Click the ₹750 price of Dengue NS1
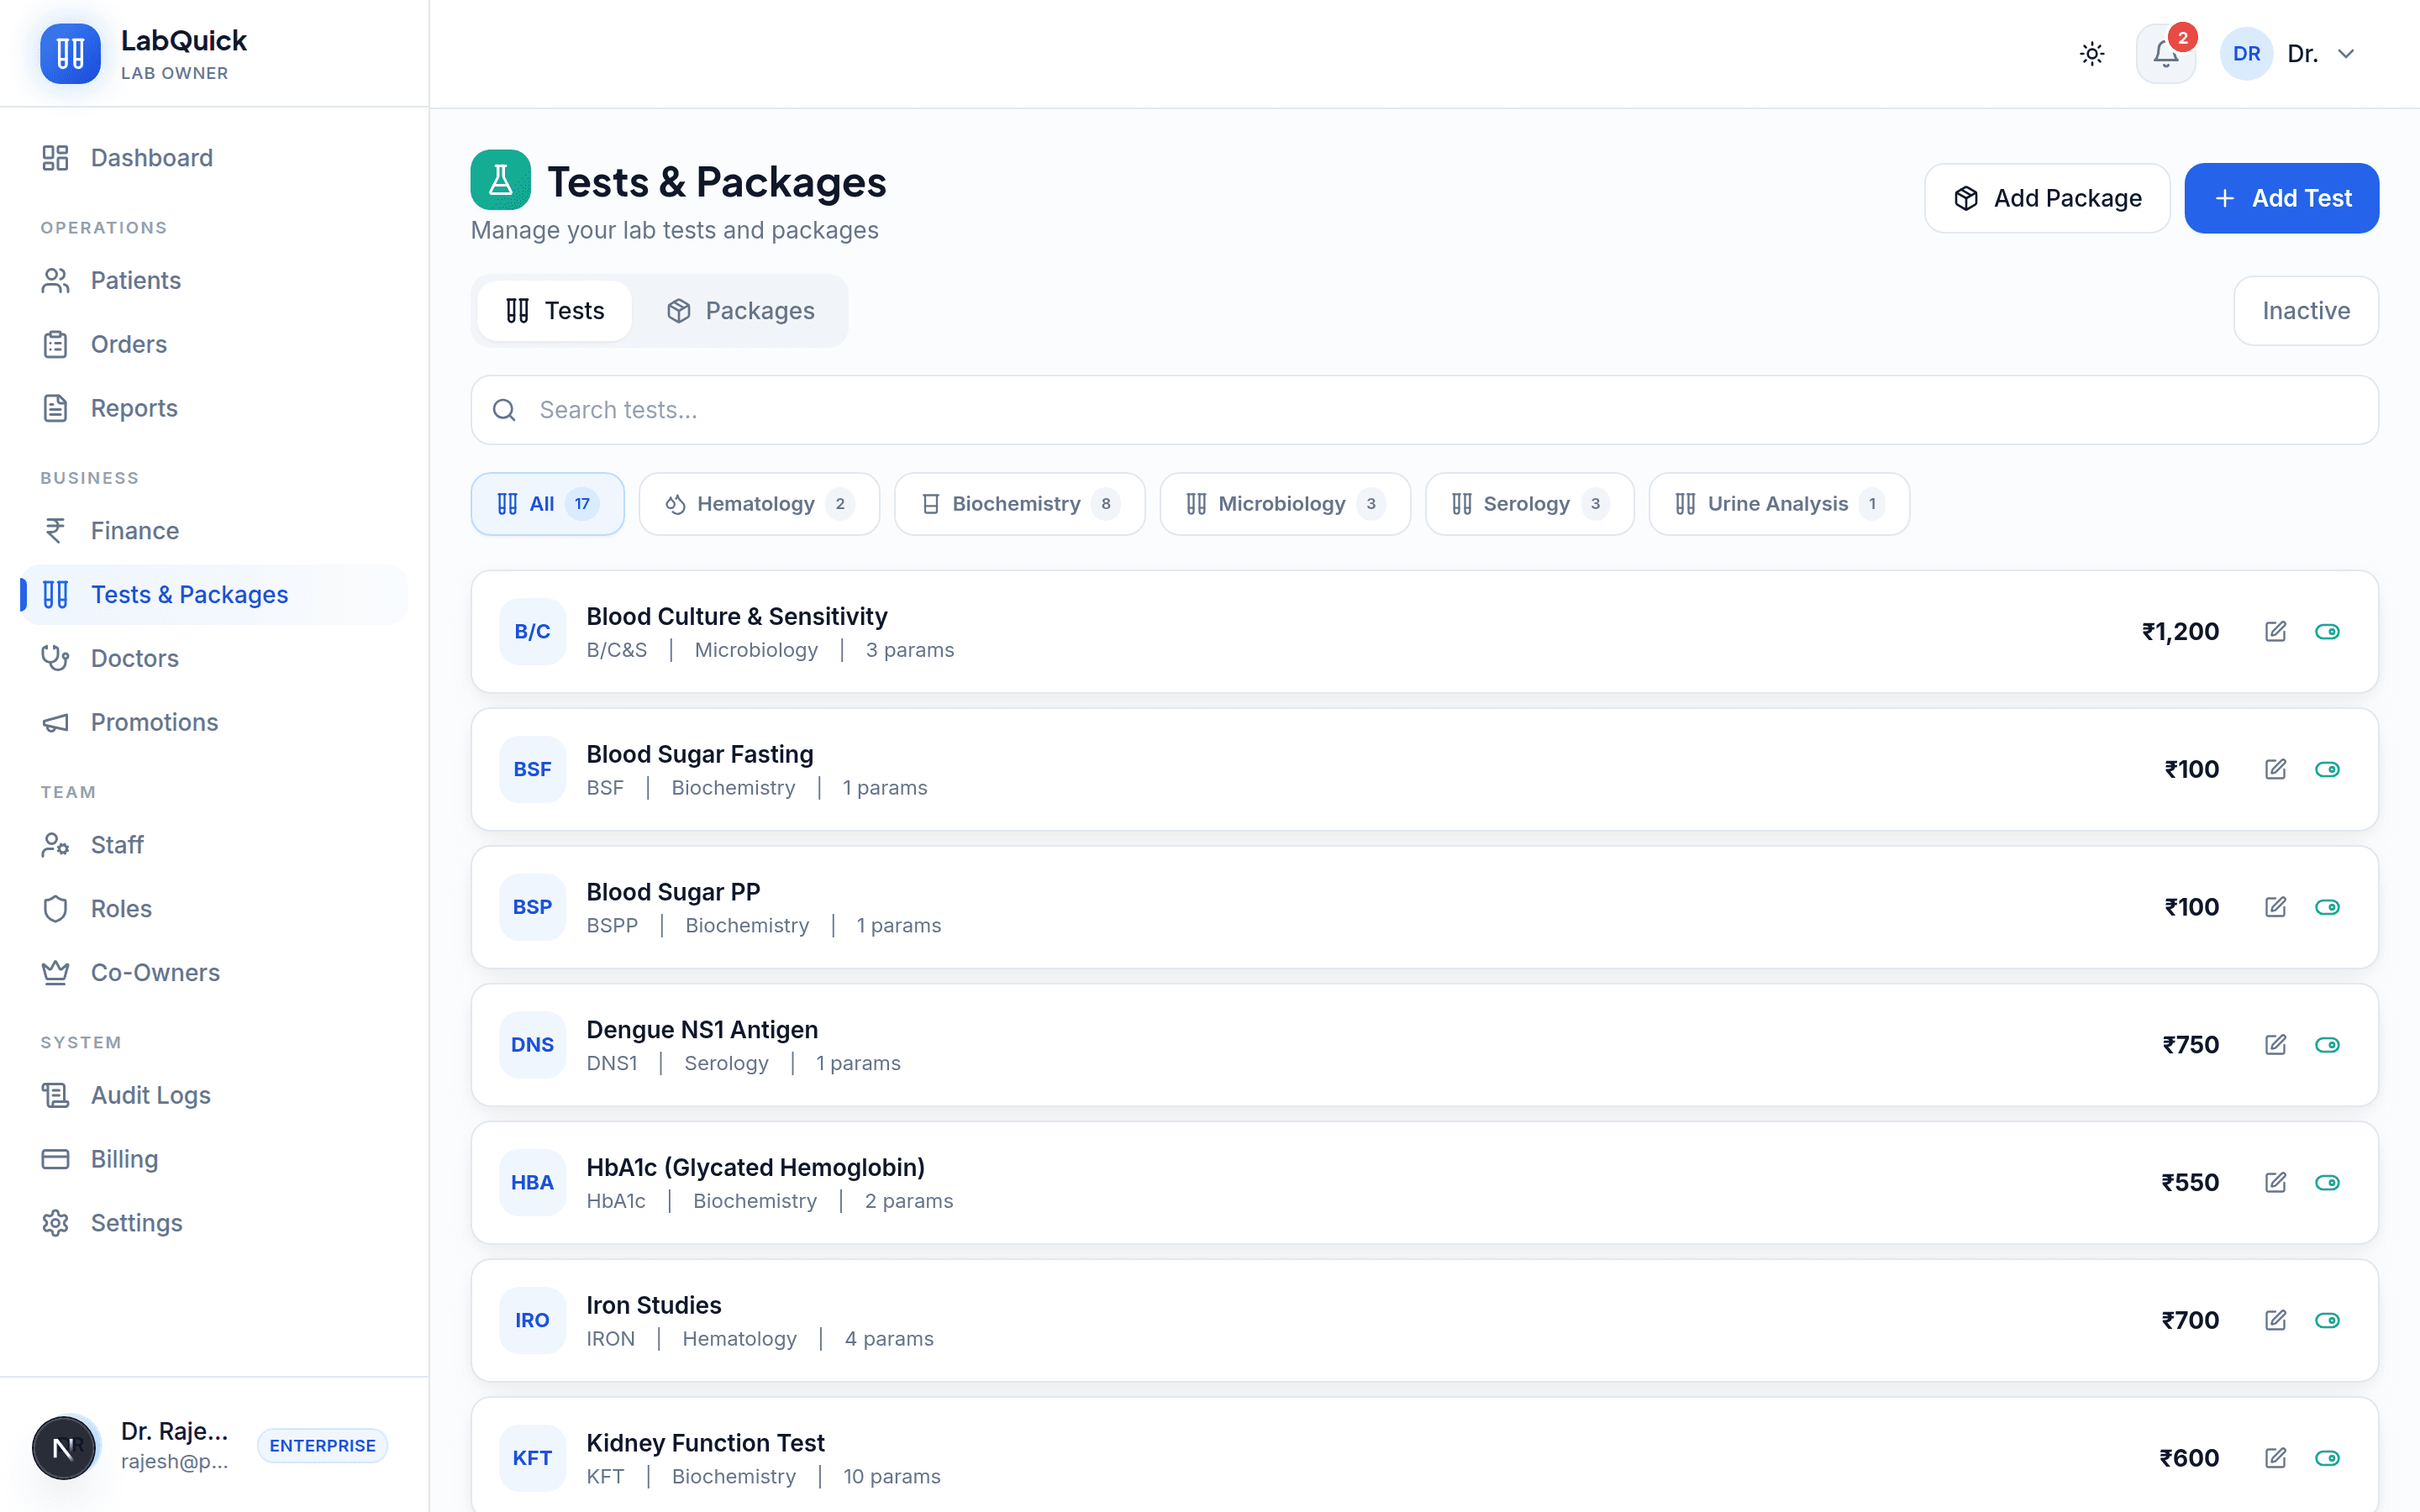 click(2190, 1045)
